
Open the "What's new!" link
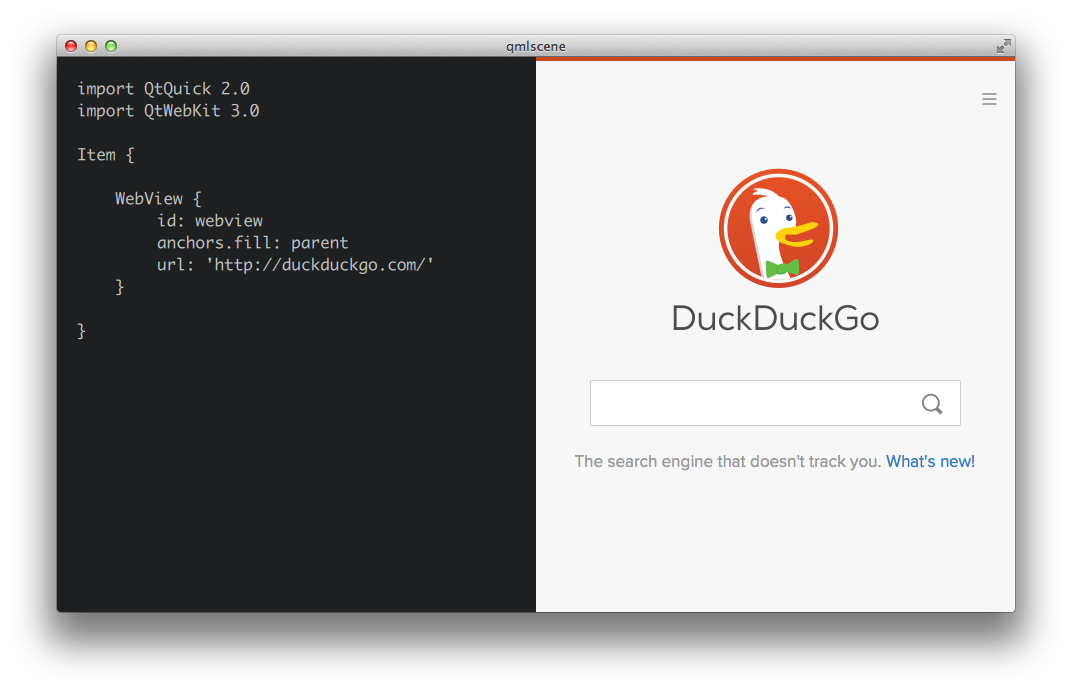point(930,461)
